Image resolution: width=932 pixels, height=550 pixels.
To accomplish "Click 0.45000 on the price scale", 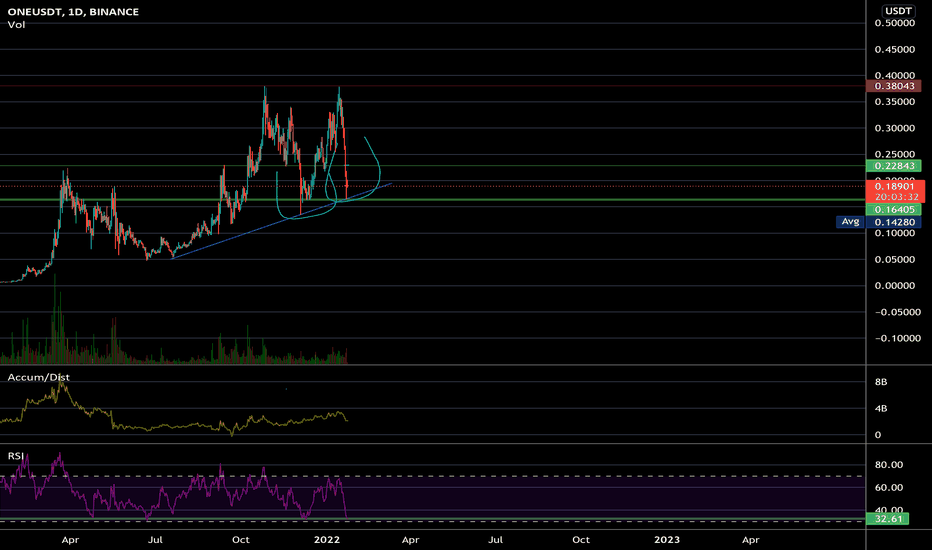I will 895,49.
